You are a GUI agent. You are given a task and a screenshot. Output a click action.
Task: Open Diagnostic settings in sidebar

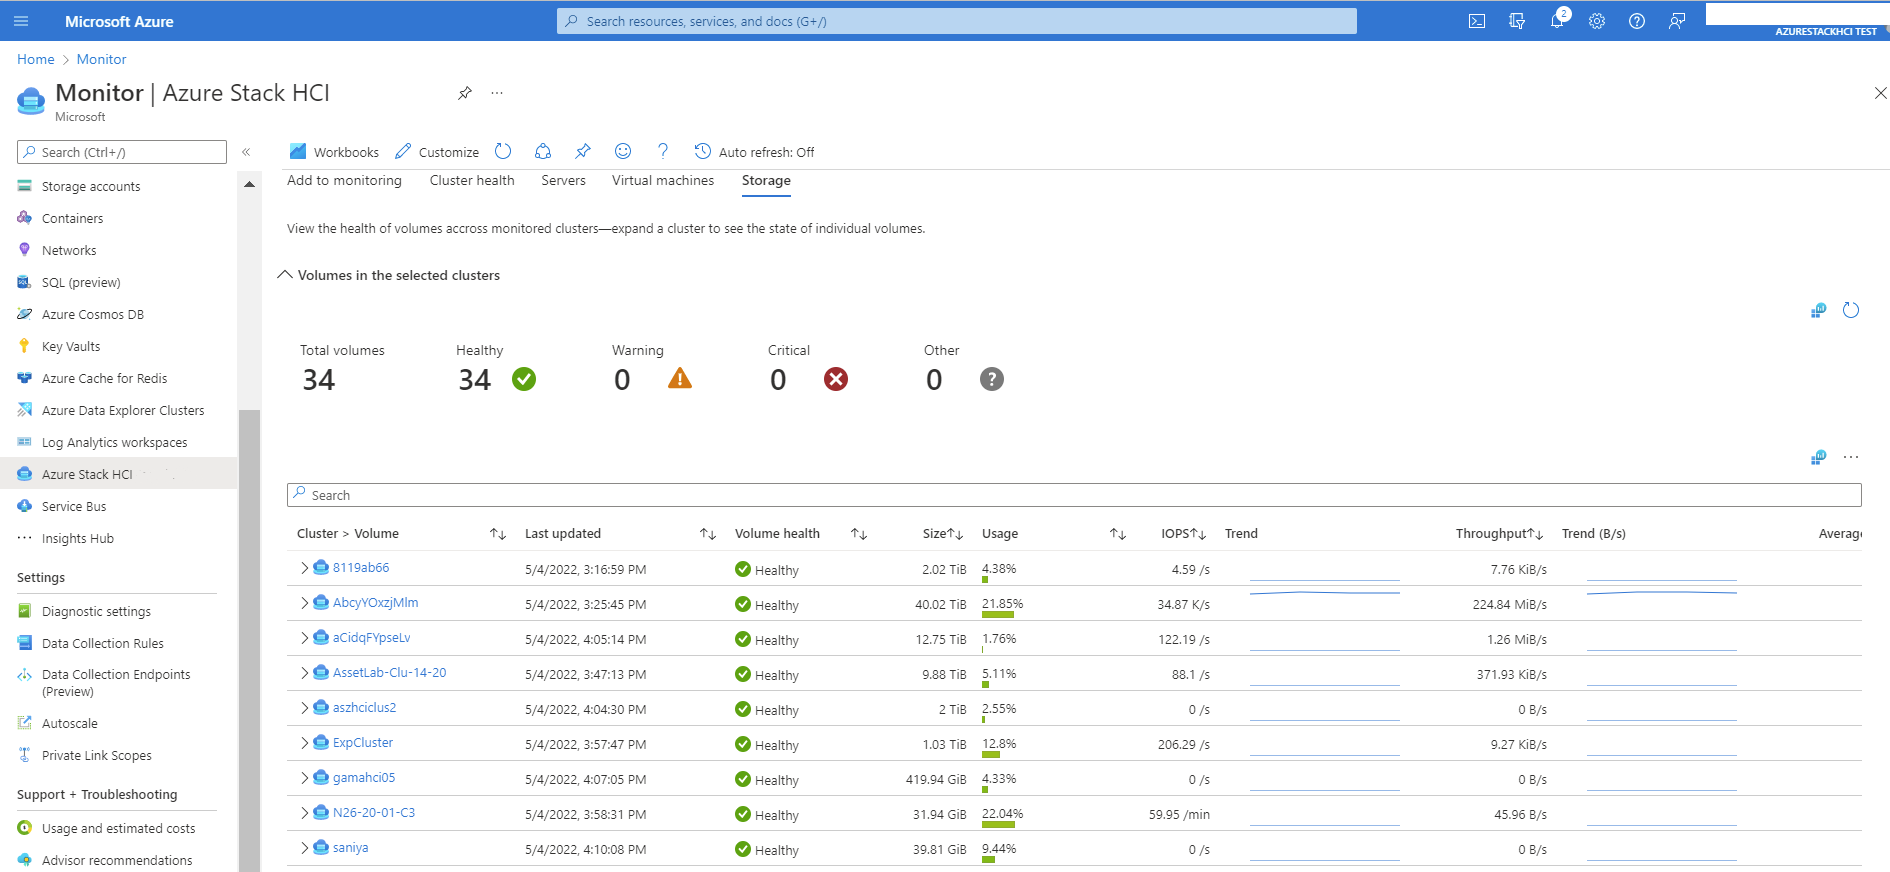click(96, 611)
